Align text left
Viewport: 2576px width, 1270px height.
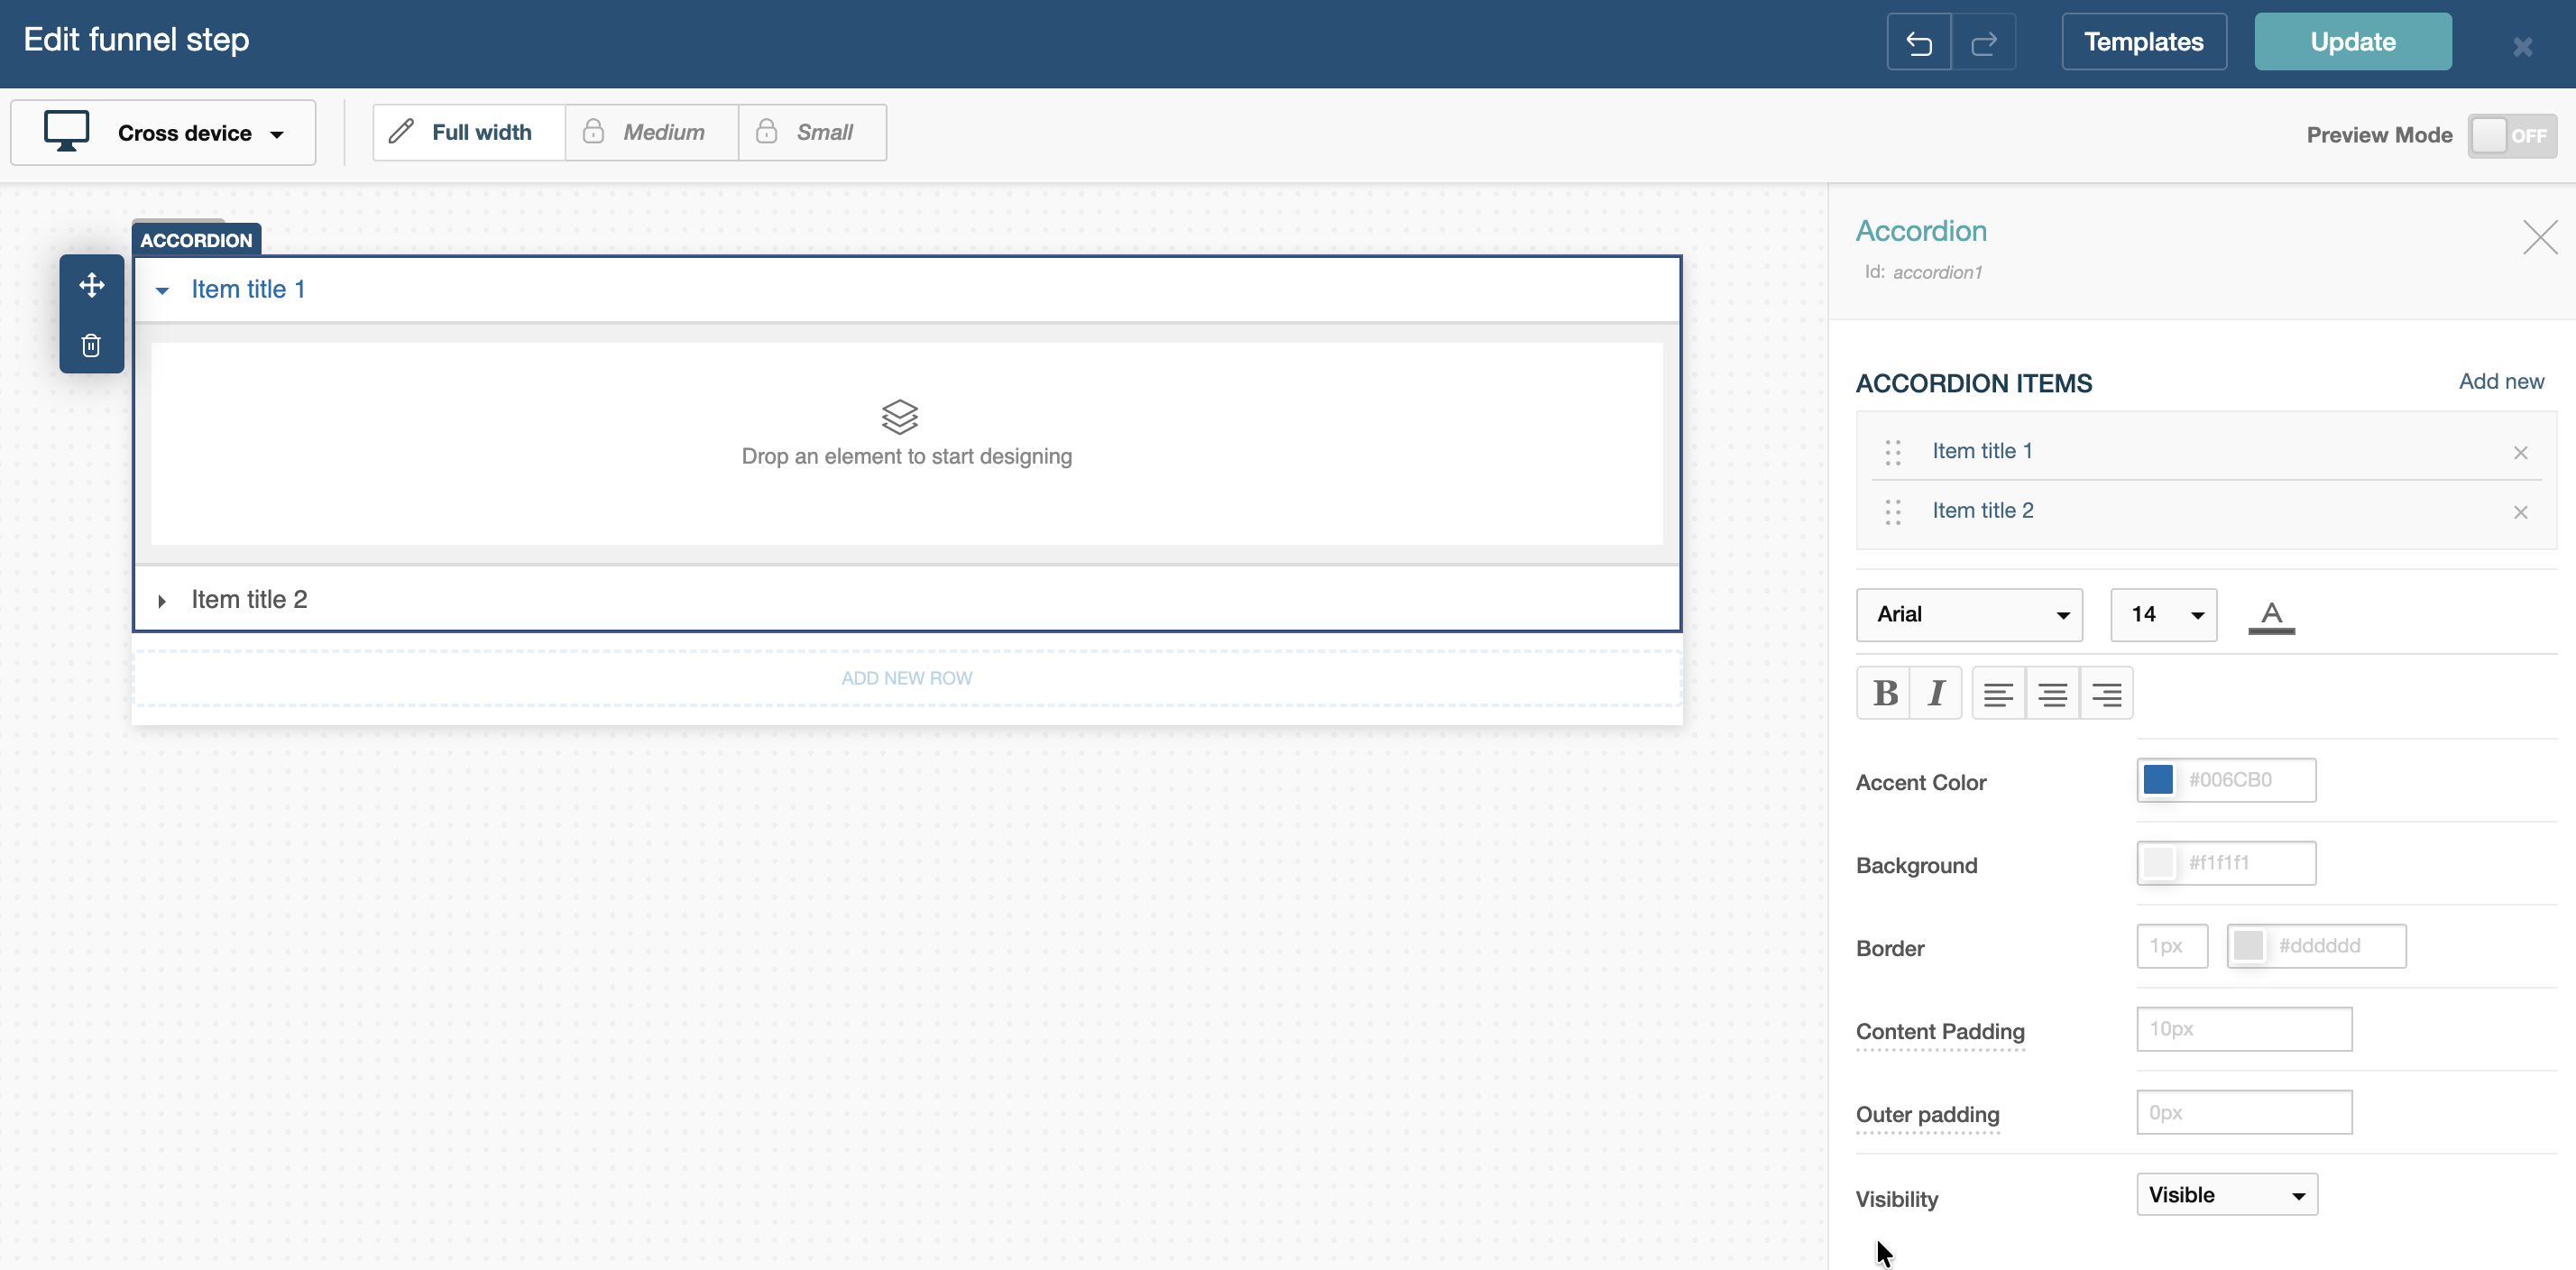point(1998,693)
